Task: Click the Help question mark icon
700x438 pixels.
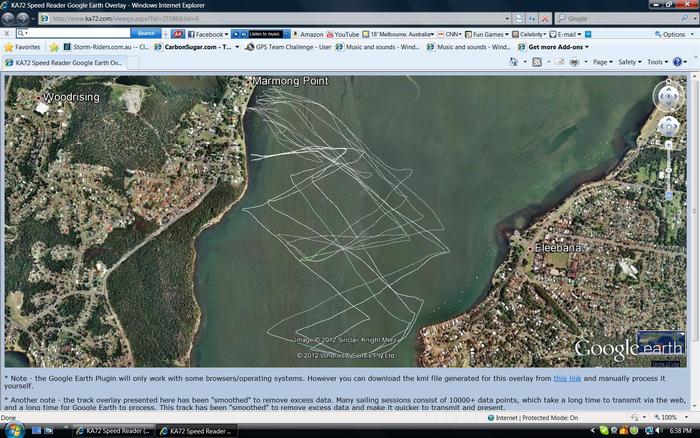Action: tap(677, 62)
